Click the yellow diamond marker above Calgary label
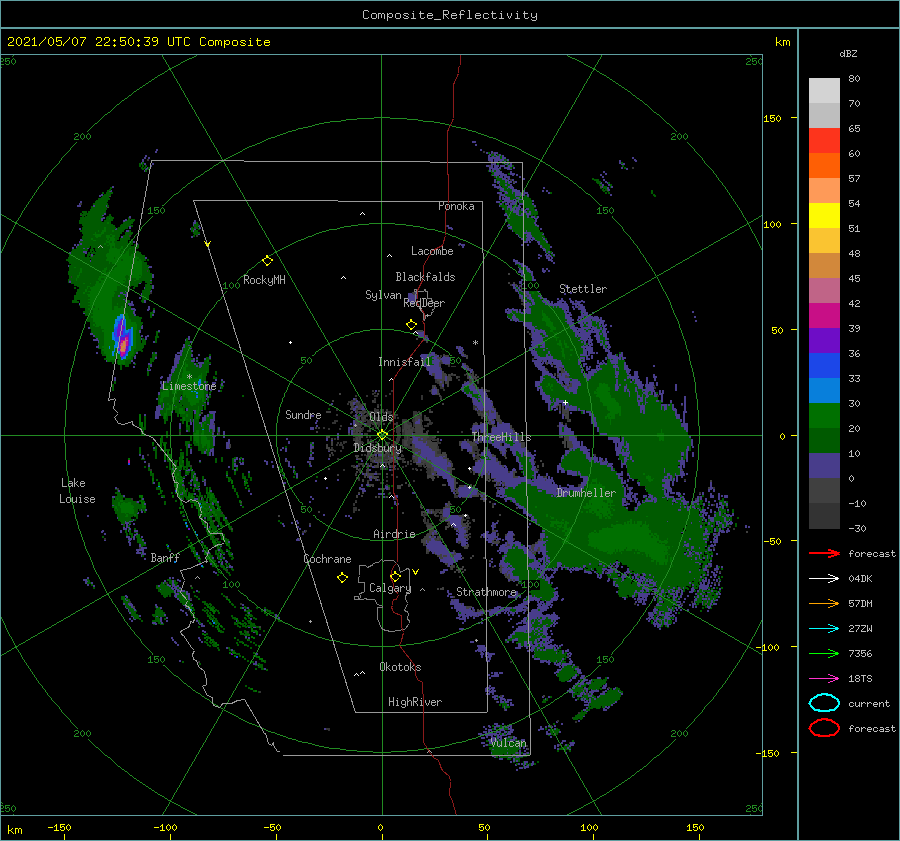 [x=395, y=576]
